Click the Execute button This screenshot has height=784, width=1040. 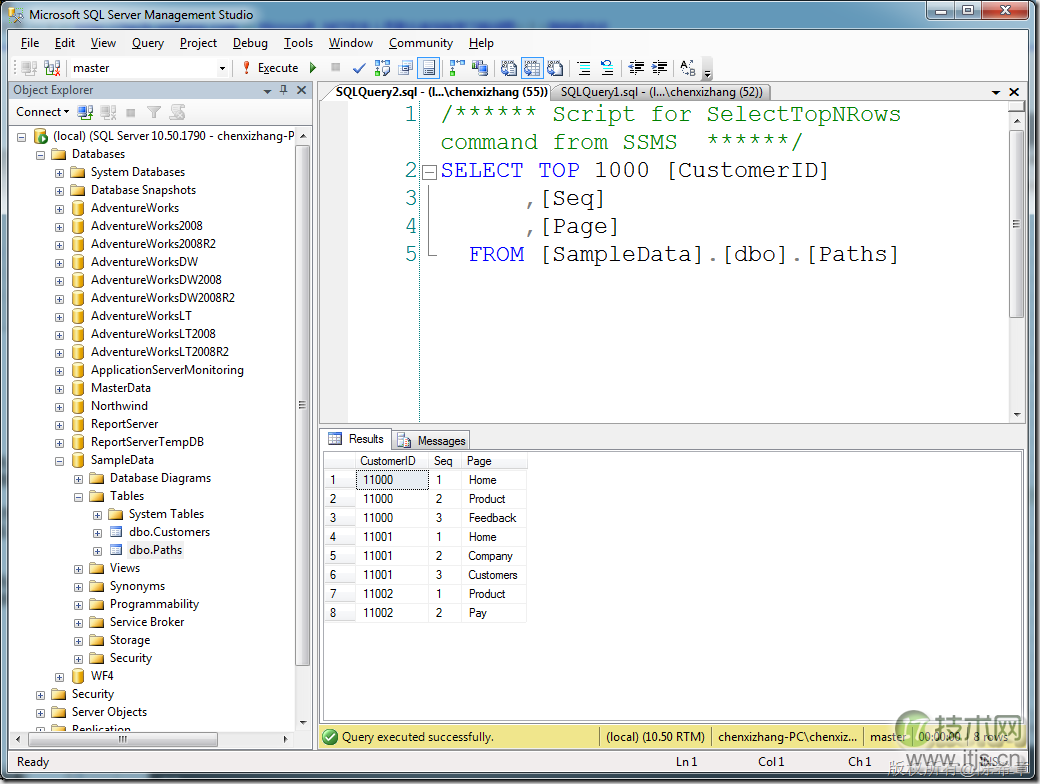coord(271,68)
